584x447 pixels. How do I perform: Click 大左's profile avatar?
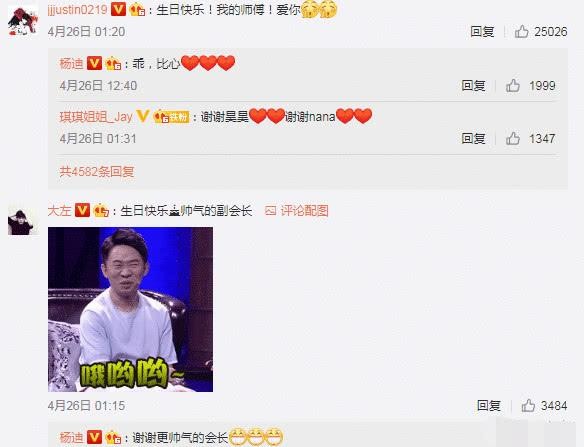pyautogui.click(x=20, y=222)
